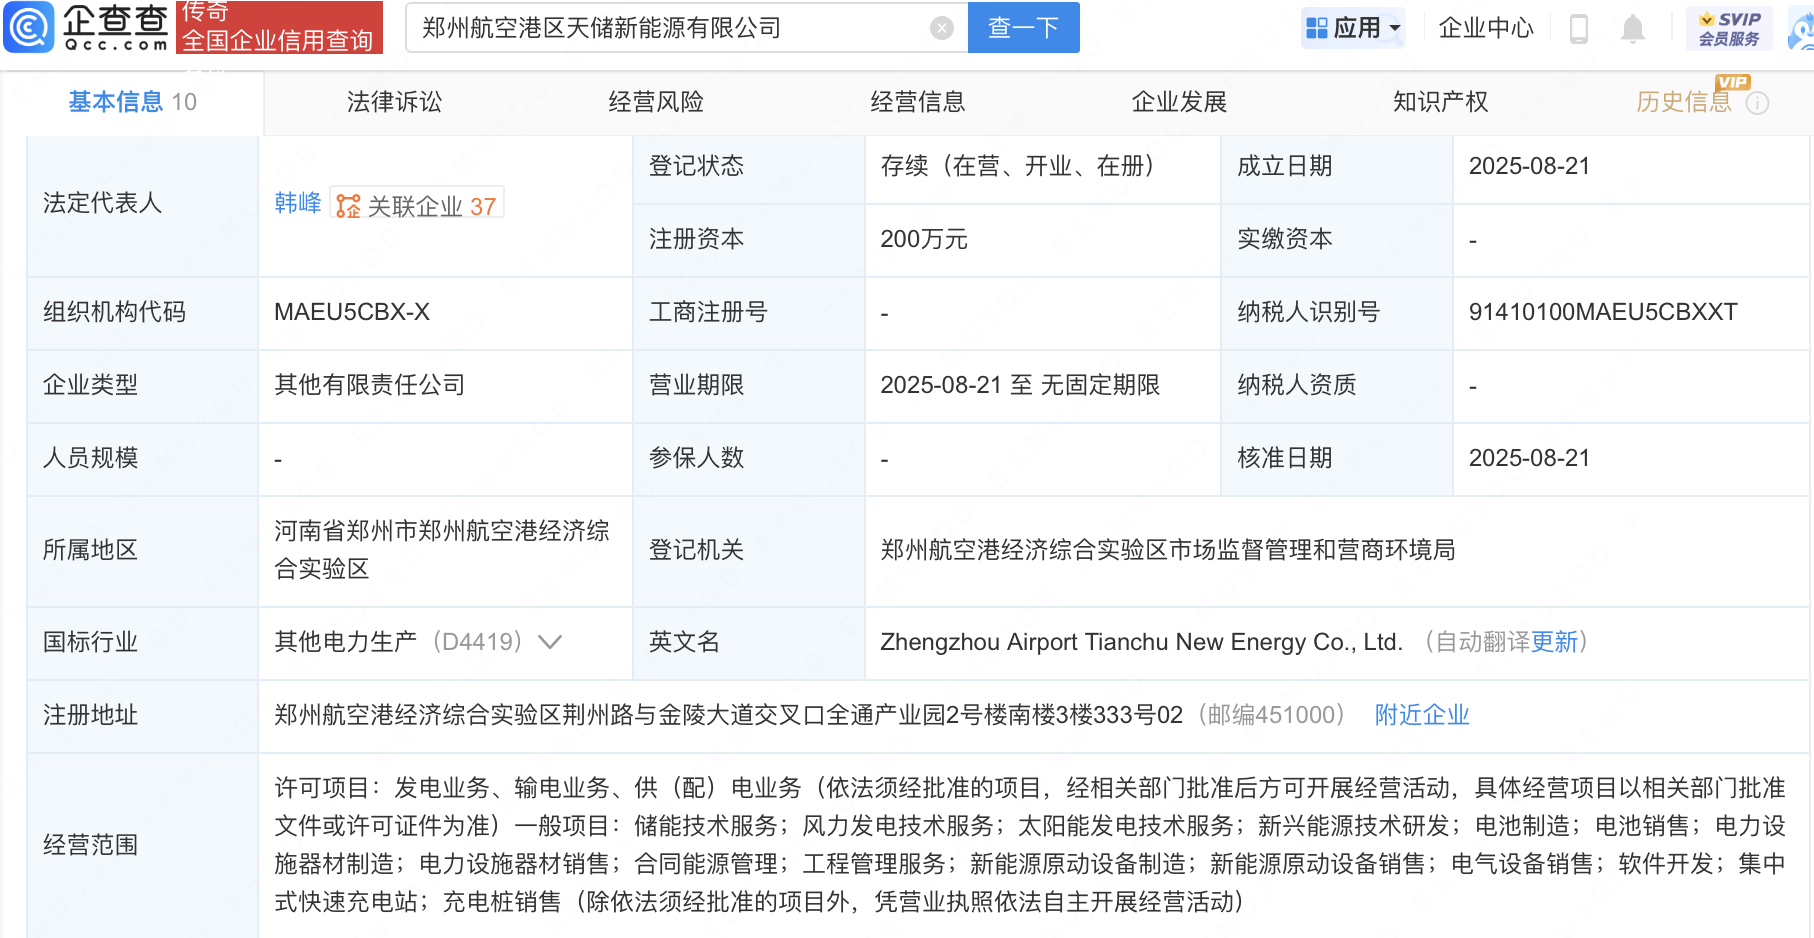Expand the 国标行业 chevron arrow
The width and height of the screenshot is (1814, 938).
click(x=550, y=642)
